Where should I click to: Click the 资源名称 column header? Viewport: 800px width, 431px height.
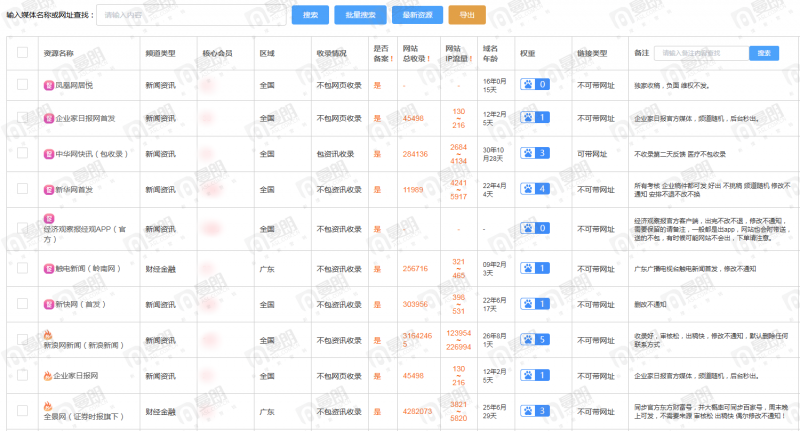(x=59, y=53)
